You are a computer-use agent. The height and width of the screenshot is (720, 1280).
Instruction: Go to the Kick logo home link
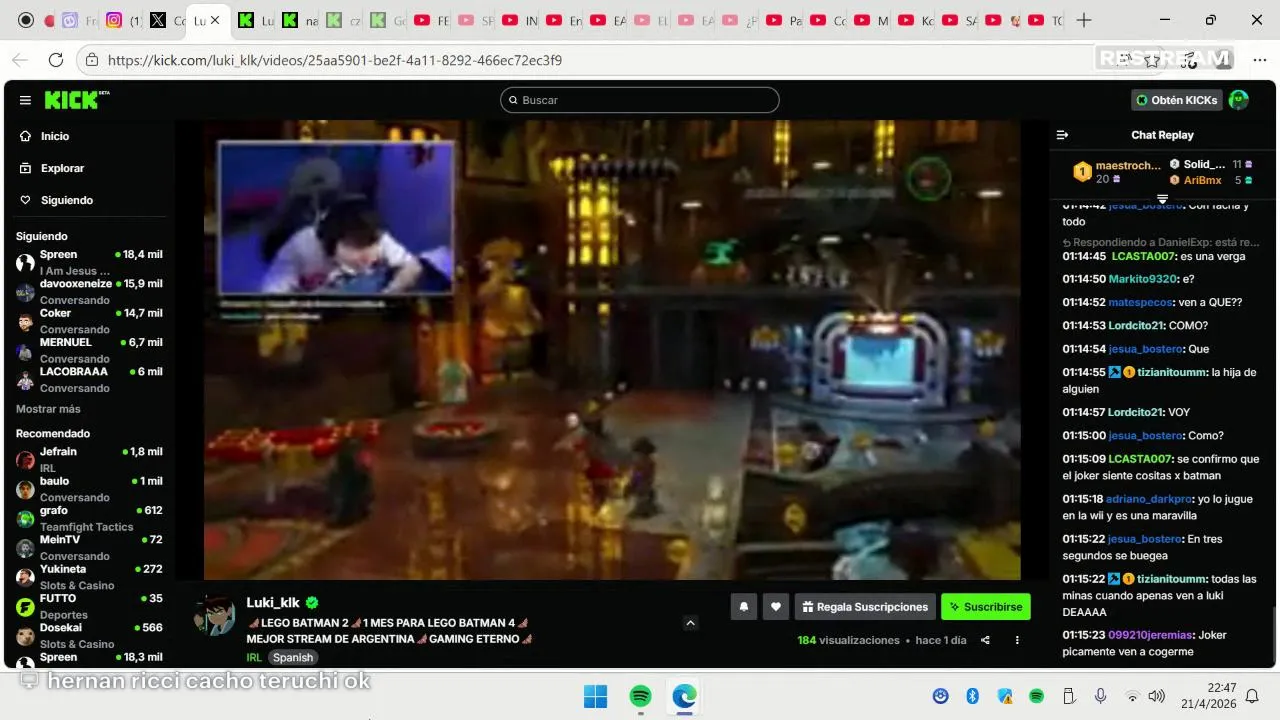click(76, 100)
